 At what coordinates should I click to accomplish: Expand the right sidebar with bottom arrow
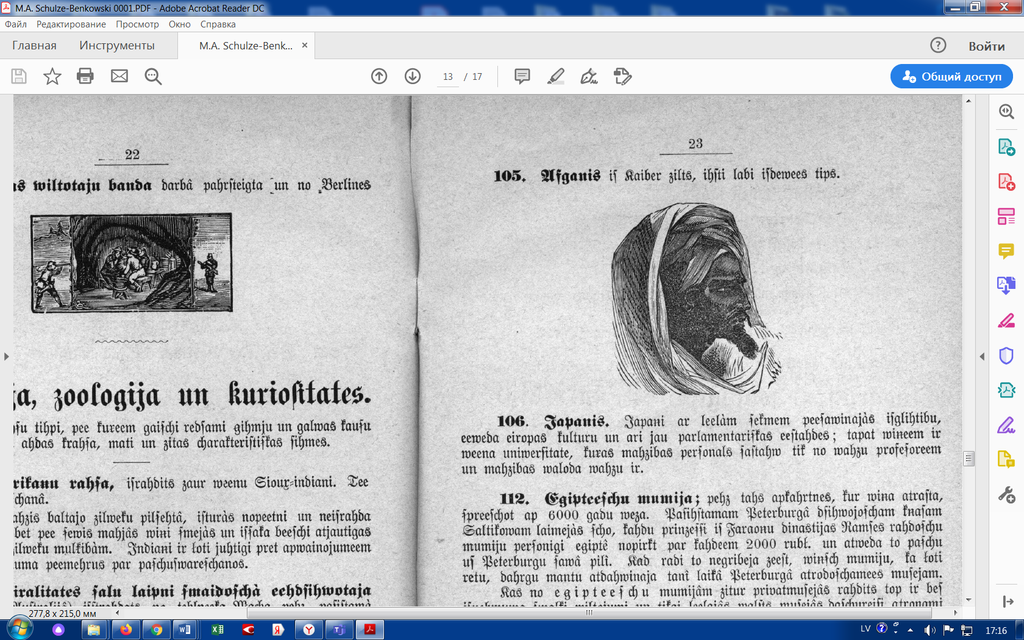1006,601
